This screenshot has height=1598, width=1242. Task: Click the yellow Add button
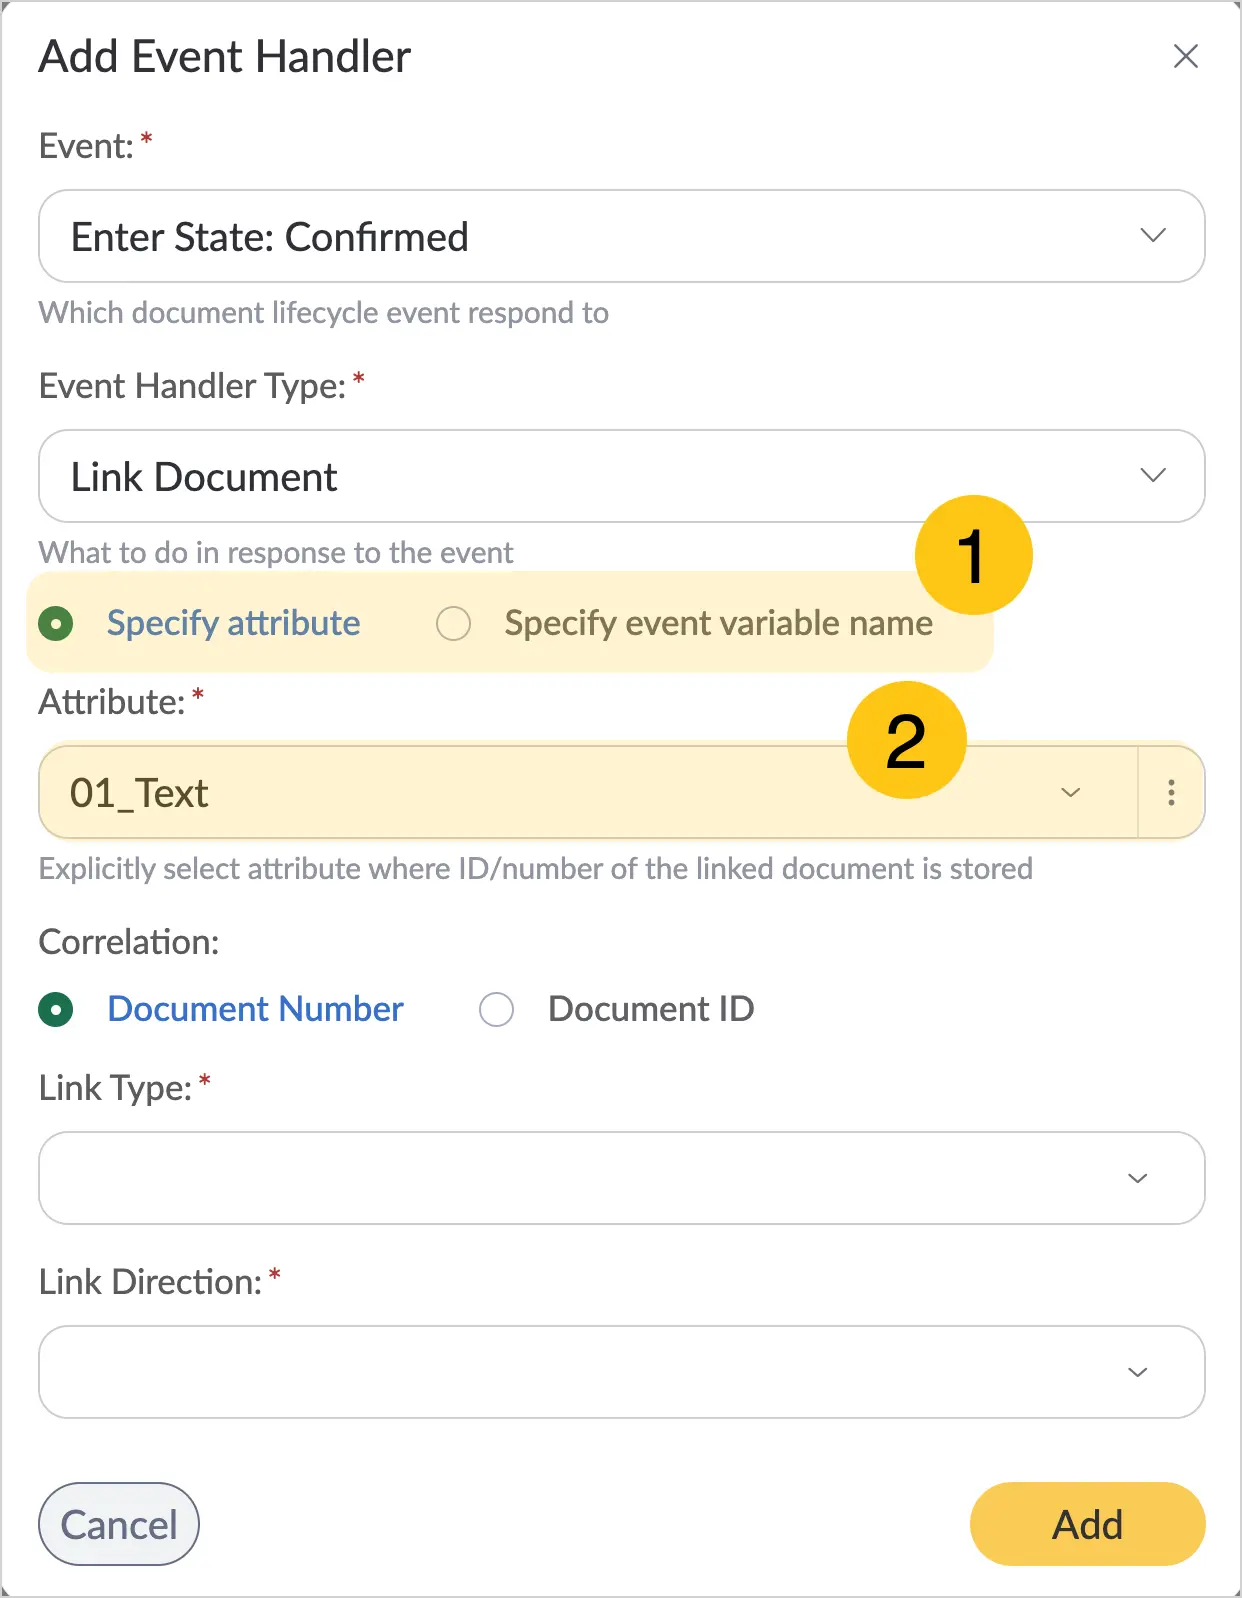point(1087,1524)
